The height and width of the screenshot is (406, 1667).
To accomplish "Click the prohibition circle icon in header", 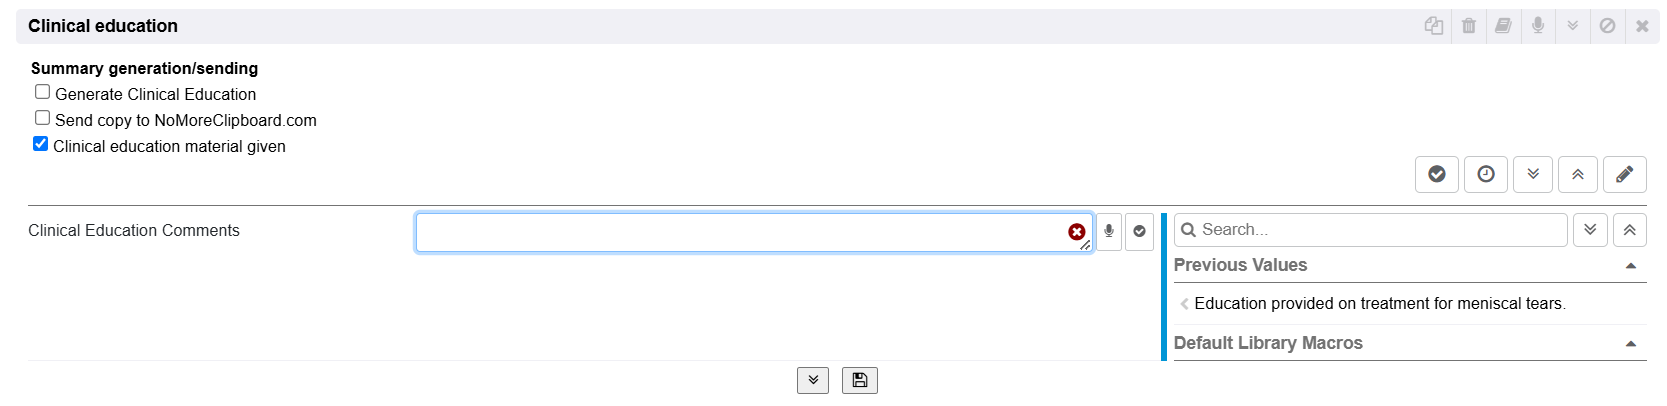I will coord(1607,26).
